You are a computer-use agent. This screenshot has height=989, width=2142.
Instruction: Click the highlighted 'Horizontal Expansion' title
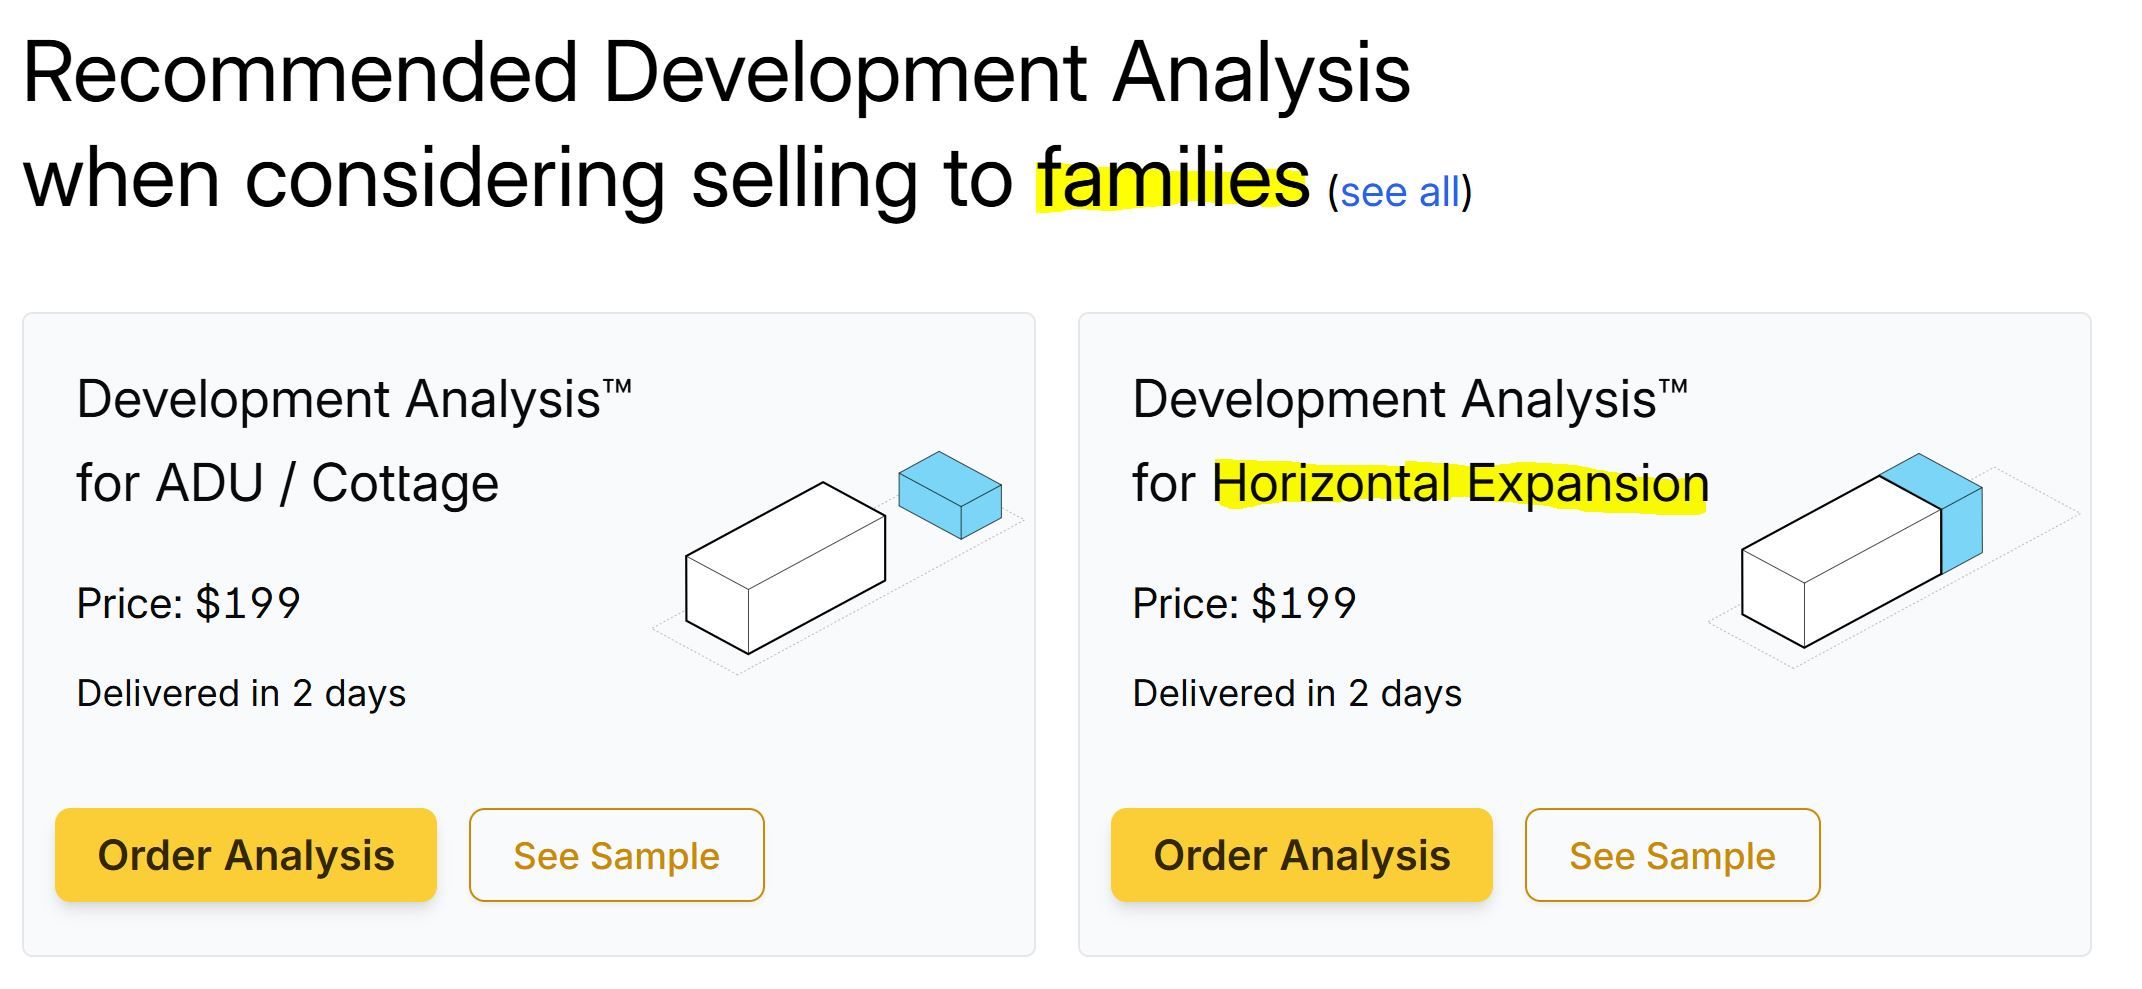[1460, 484]
